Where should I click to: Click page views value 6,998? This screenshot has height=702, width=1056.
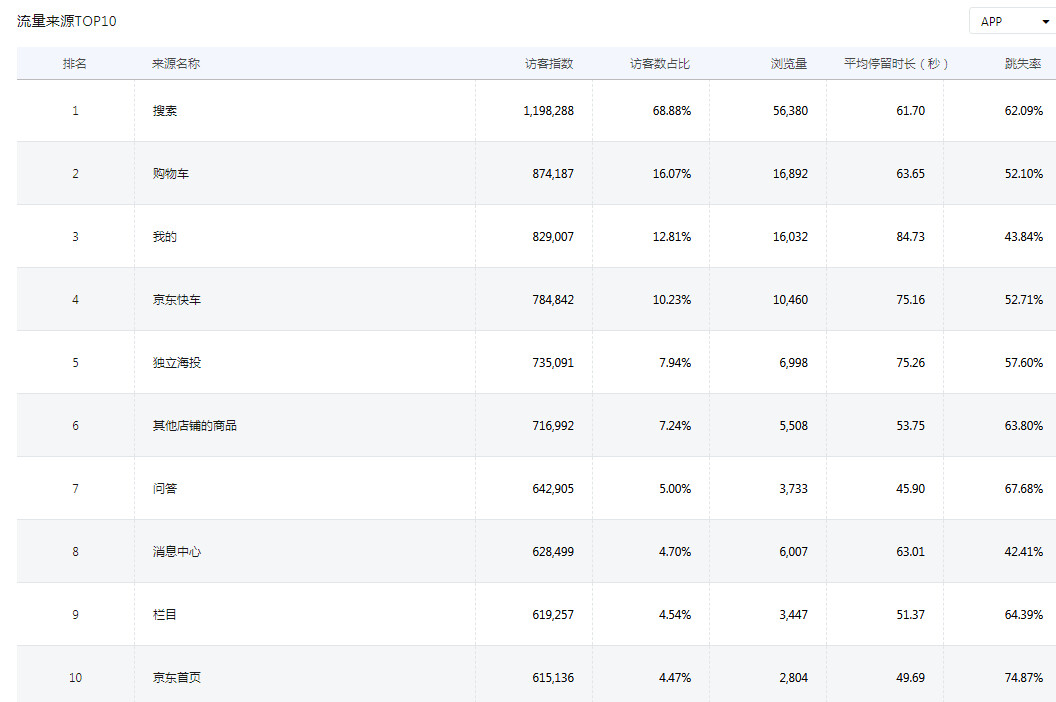tap(793, 362)
